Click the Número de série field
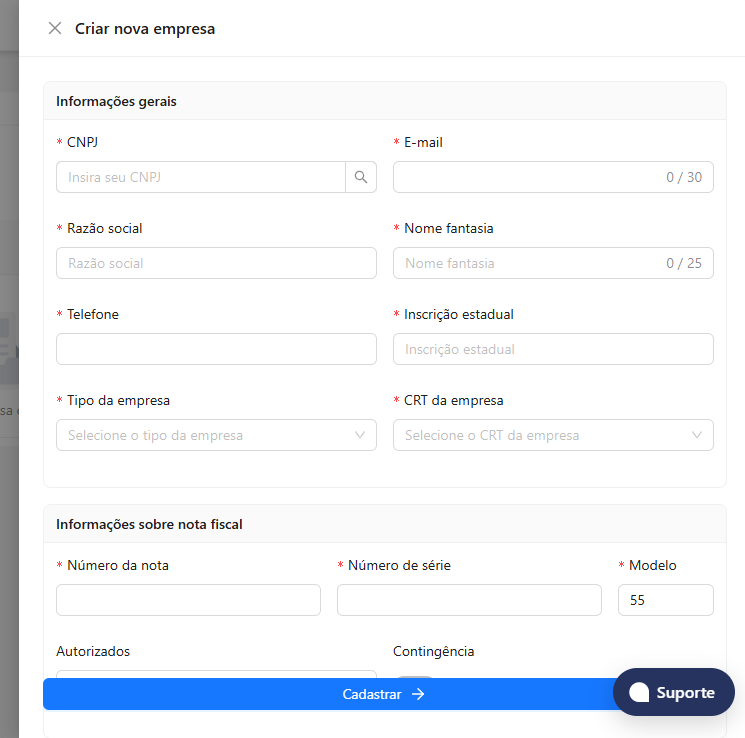745x738 pixels. tap(469, 600)
